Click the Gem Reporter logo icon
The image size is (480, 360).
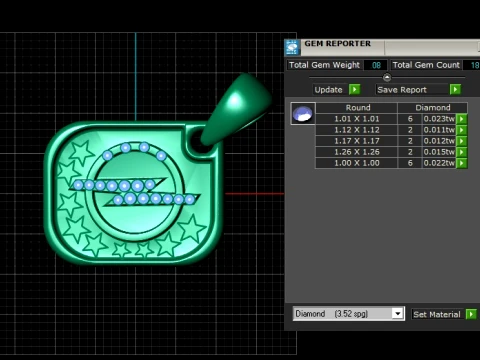click(292, 48)
